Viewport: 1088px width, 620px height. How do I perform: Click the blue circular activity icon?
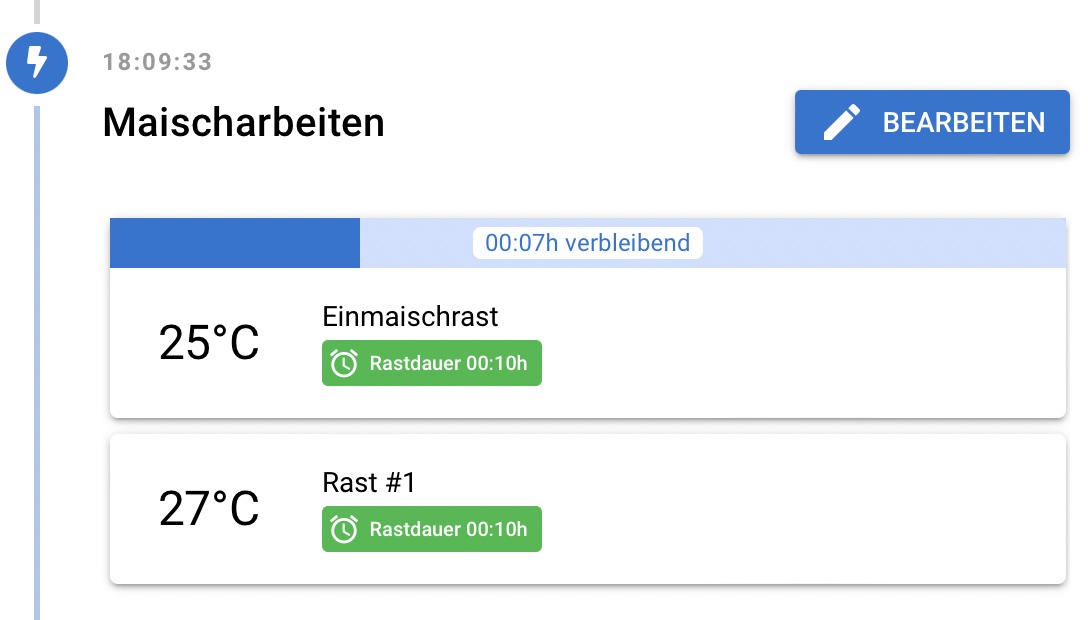(x=37, y=63)
